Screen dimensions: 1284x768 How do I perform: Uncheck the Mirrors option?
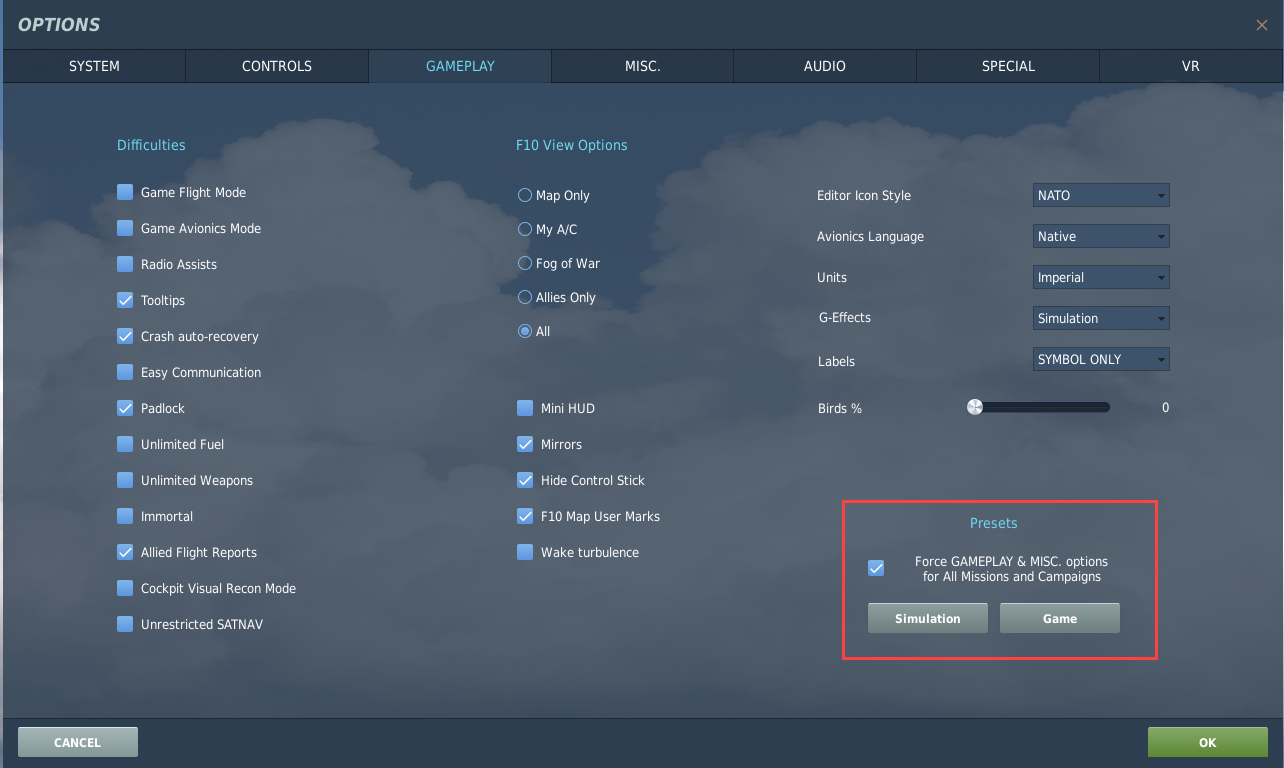525,444
